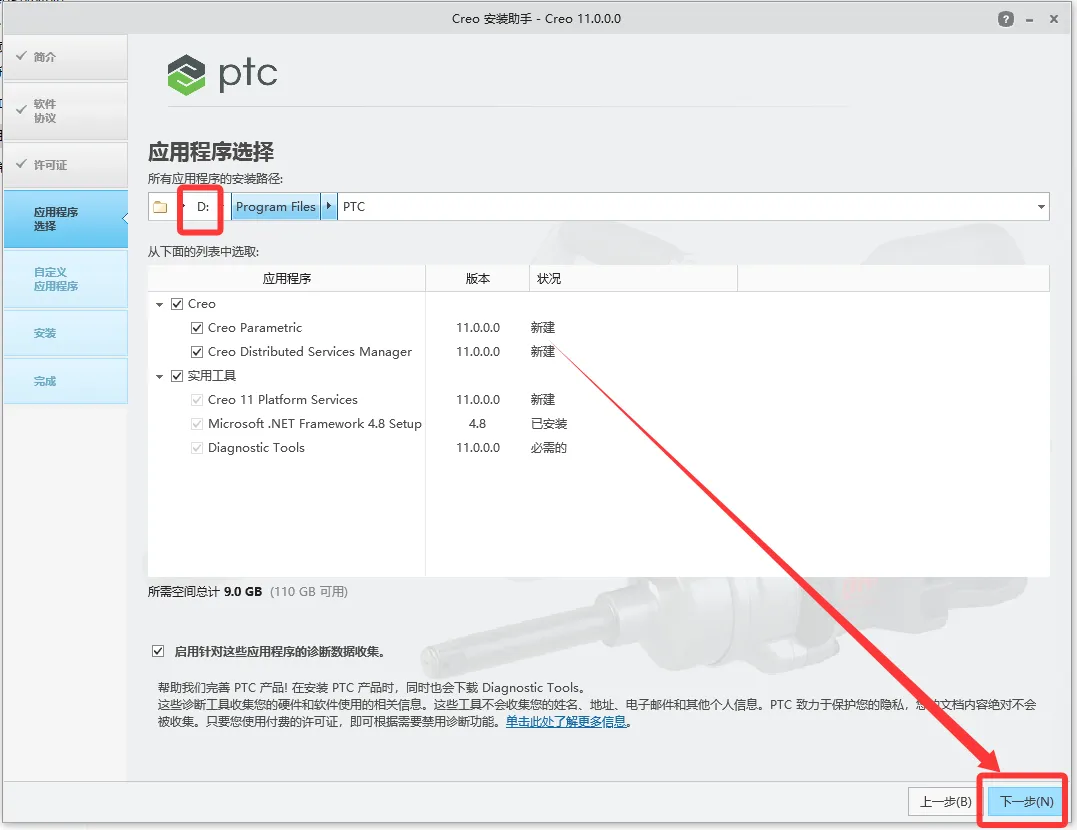Click Creo 11 Platform Services checkbox
The image size is (1077, 830).
click(197, 400)
